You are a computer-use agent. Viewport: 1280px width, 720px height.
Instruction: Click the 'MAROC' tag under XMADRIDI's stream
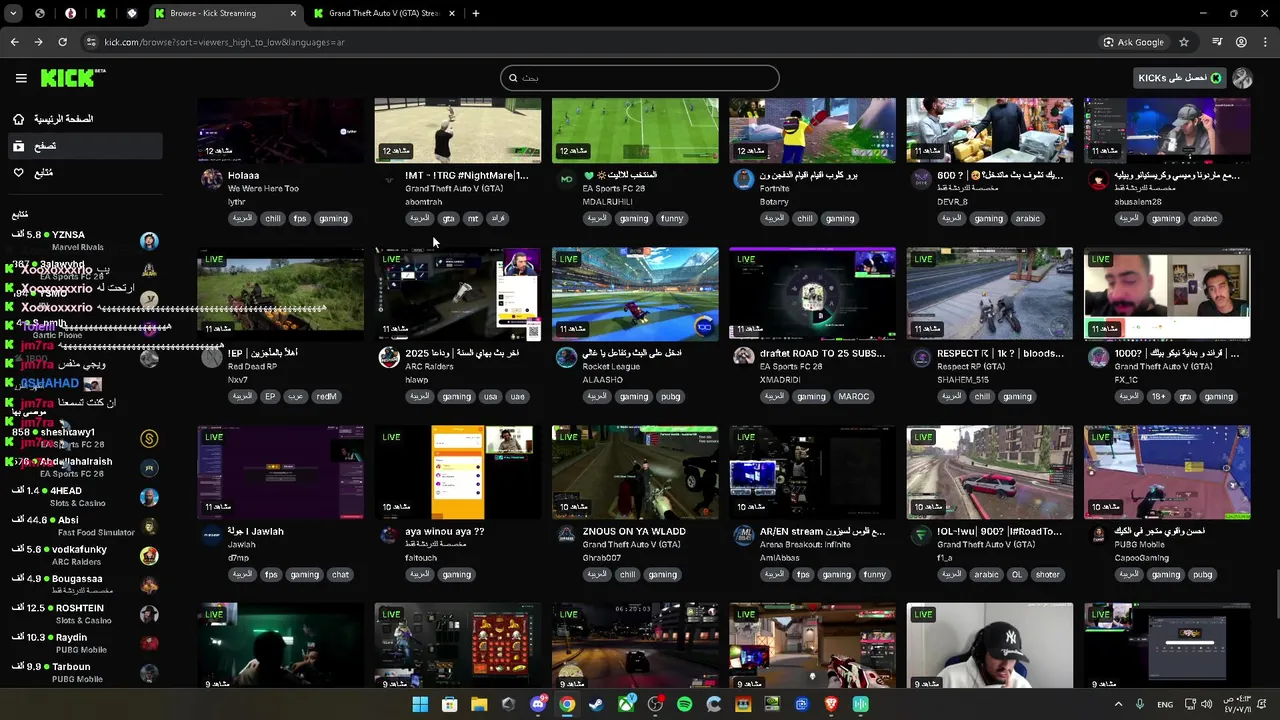coord(854,396)
